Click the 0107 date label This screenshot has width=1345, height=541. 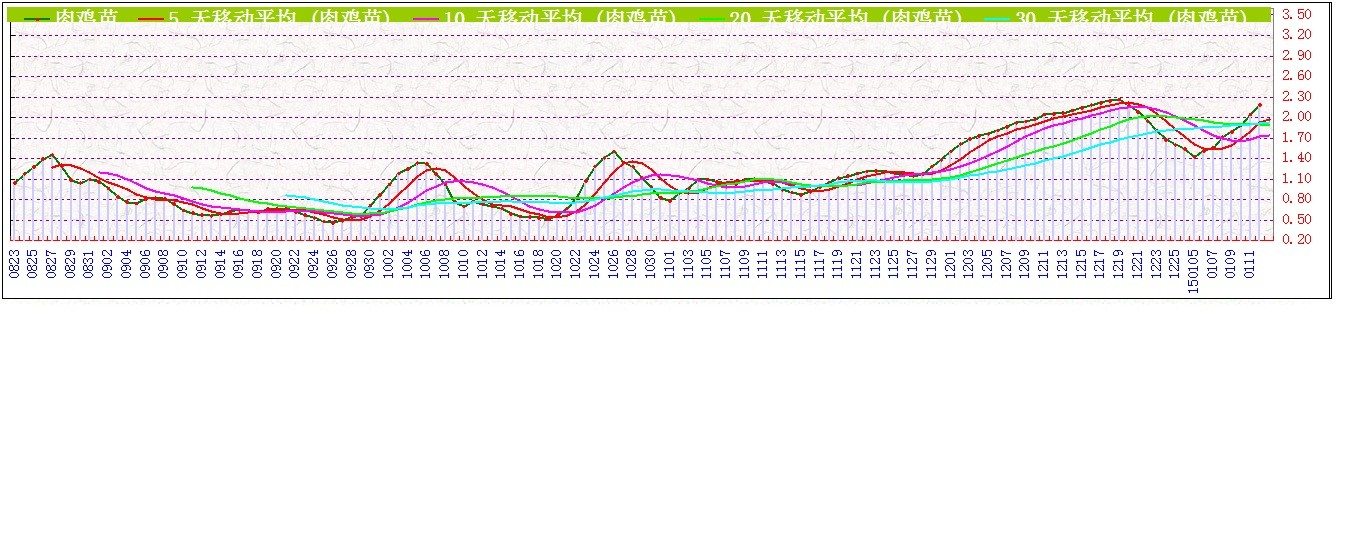coord(1211,263)
